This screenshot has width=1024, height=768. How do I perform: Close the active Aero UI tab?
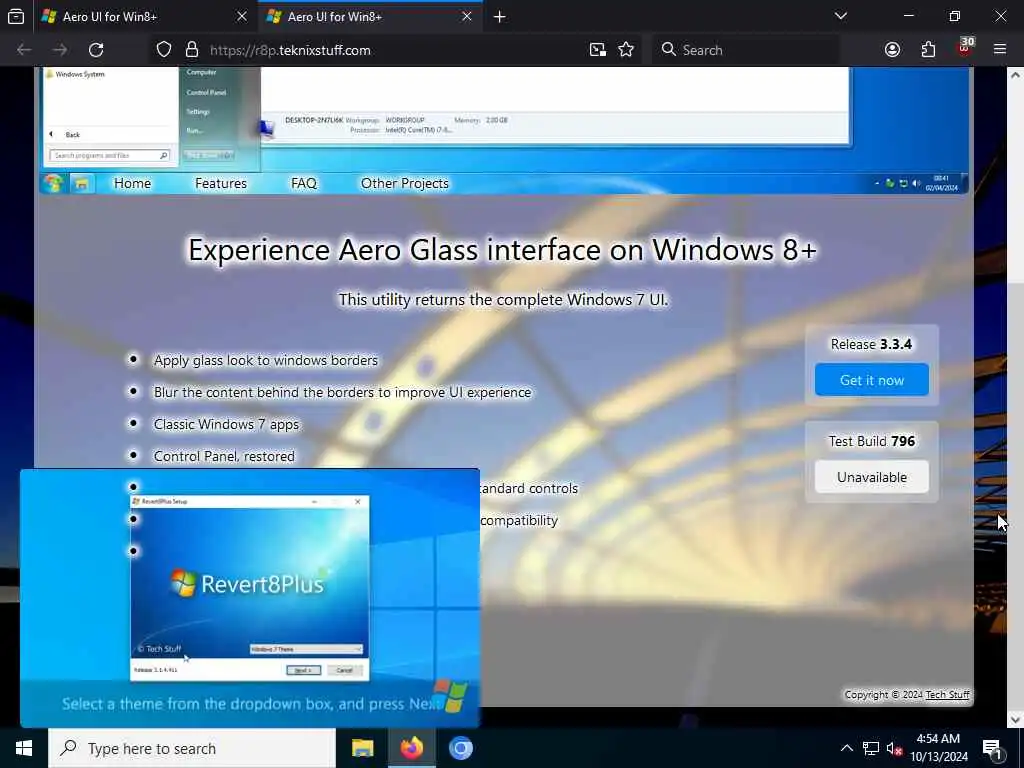[467, 16]
